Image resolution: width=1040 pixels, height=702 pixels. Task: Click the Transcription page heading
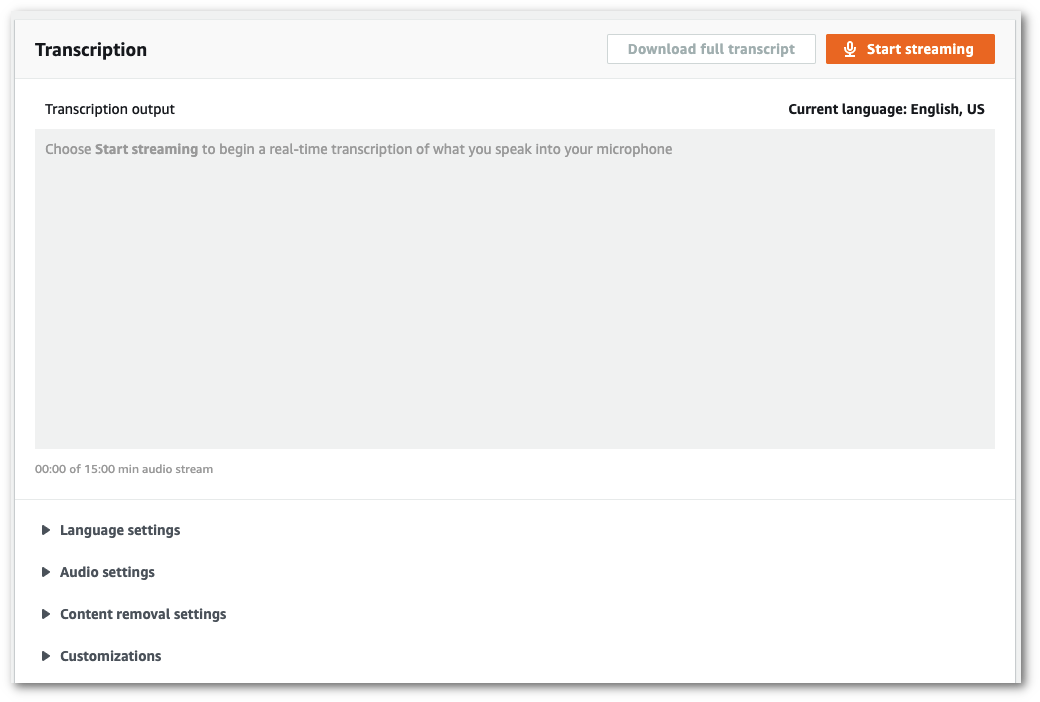[91, 49]
